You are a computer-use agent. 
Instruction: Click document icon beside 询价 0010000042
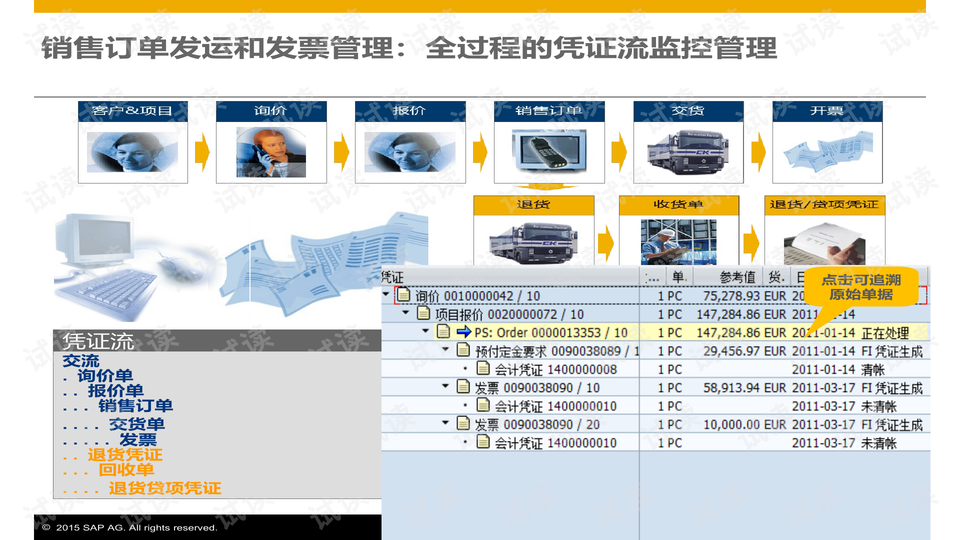click(x=404, y=296)
